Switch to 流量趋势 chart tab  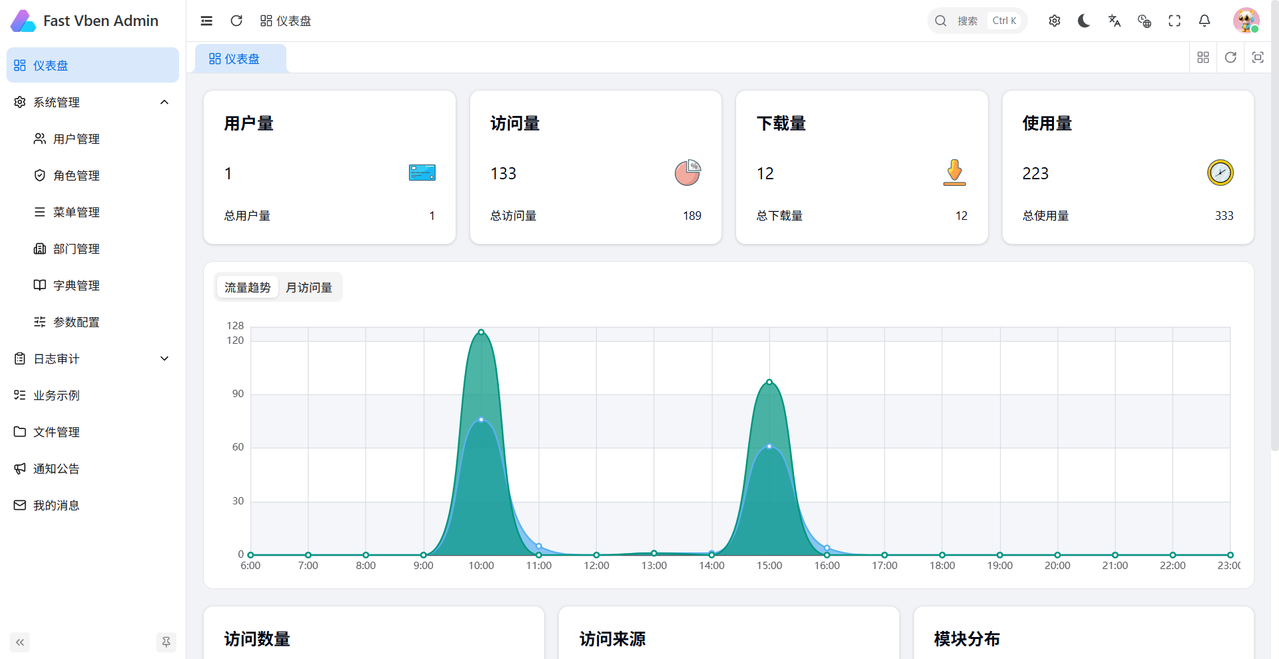click(x=247, y=287)
